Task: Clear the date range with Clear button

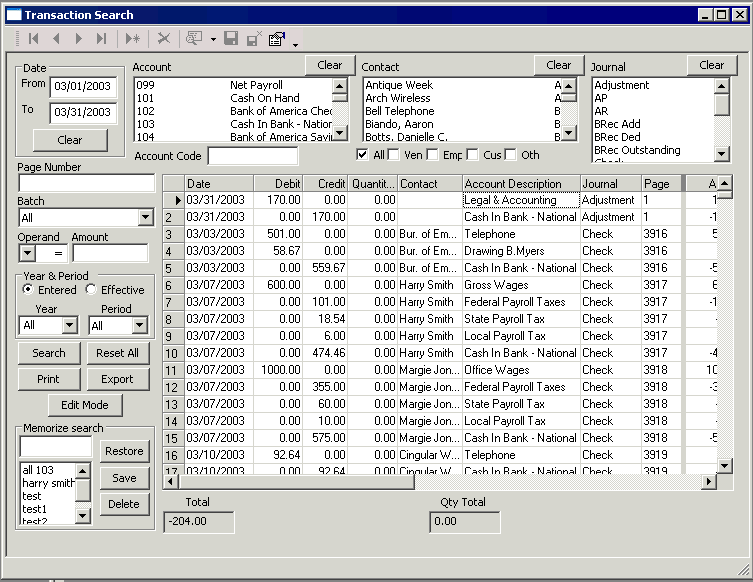Action: click(x=70, y=140)
